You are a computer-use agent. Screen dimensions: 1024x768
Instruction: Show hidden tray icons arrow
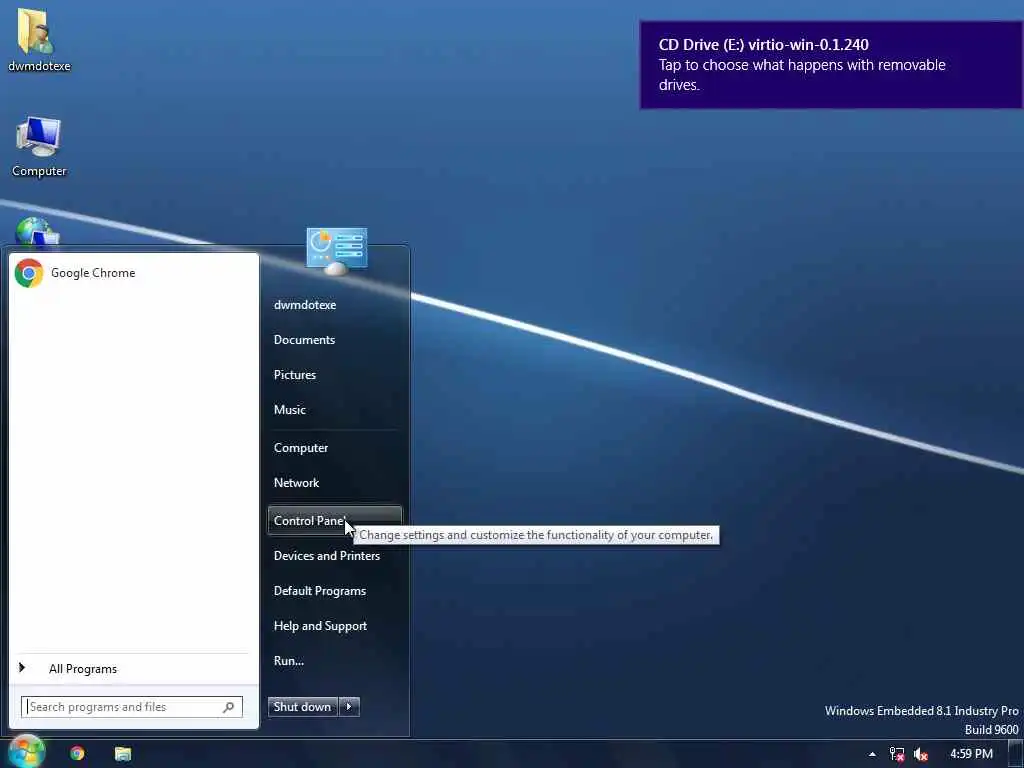point(872,754)
